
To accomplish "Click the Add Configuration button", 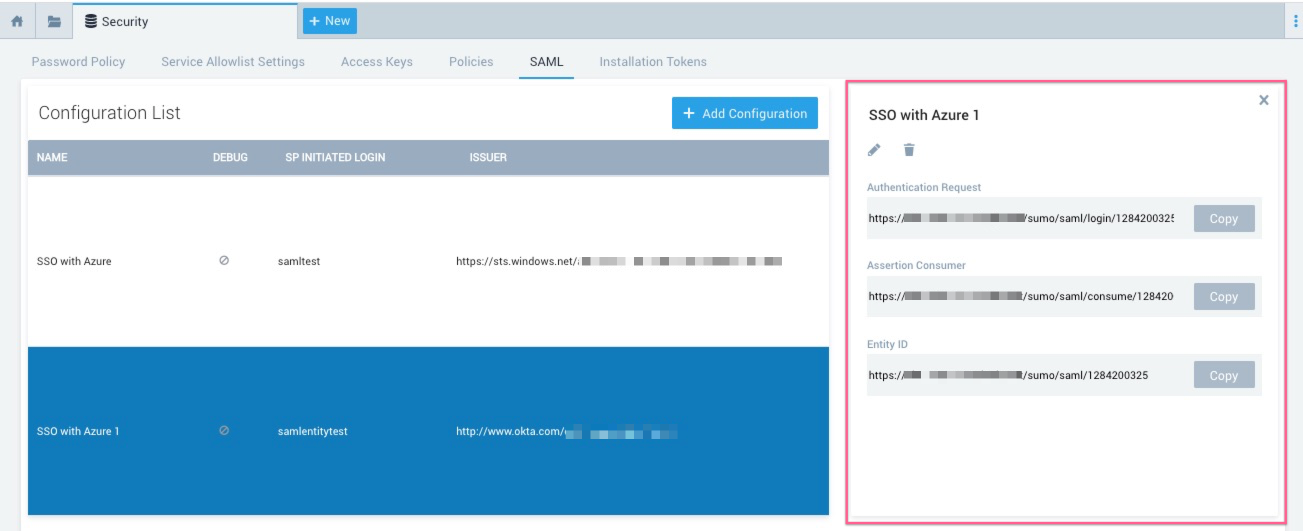I will point(744,113).
